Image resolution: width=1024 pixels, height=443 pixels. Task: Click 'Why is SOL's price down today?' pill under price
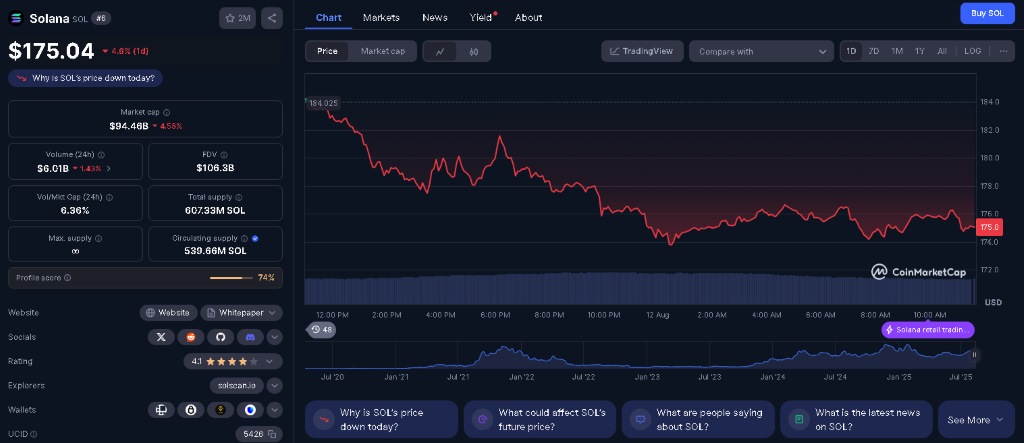pyautogui.click(x=86, y=78)
